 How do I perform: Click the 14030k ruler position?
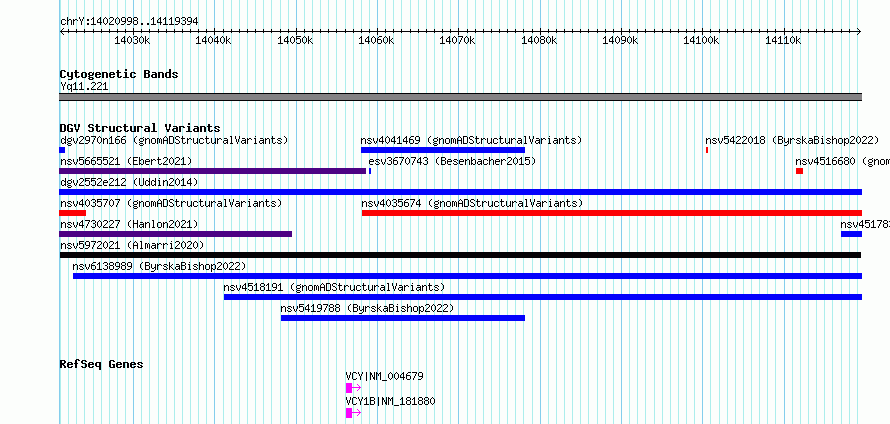132,41
